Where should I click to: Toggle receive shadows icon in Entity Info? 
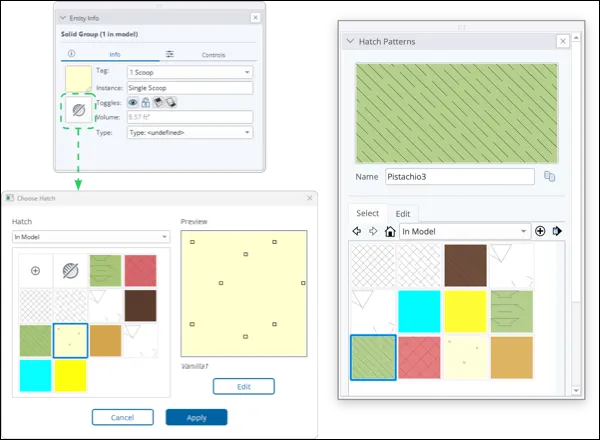[x=158, y=103]
